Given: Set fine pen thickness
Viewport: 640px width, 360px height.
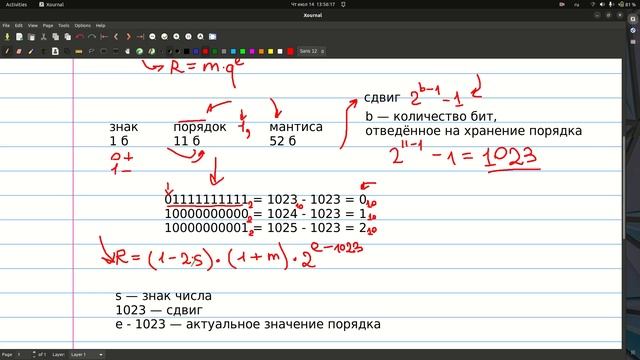Looking at the screenshot, I should click(x=161, y=51).
